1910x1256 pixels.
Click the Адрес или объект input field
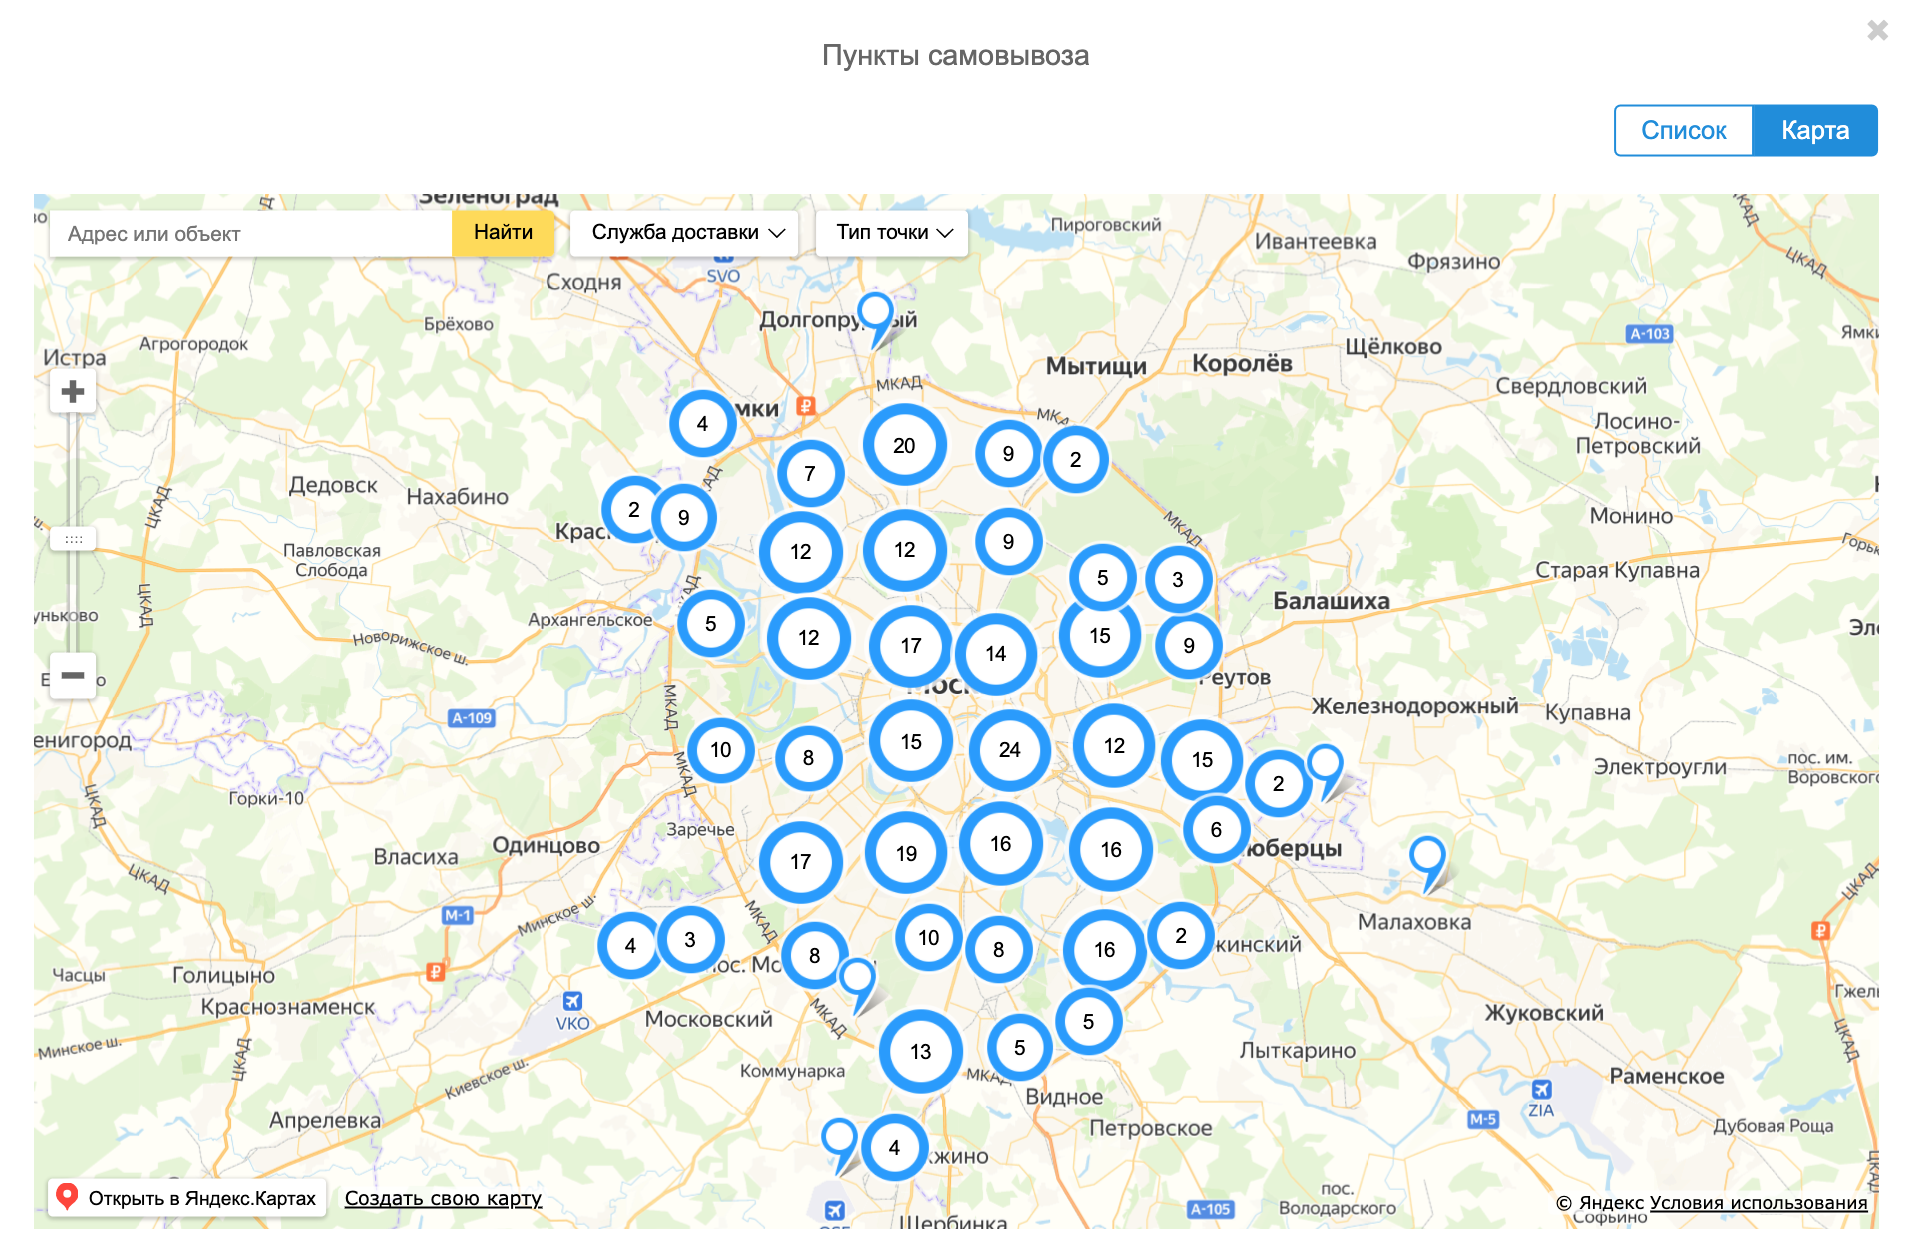[x=250, y=232]
